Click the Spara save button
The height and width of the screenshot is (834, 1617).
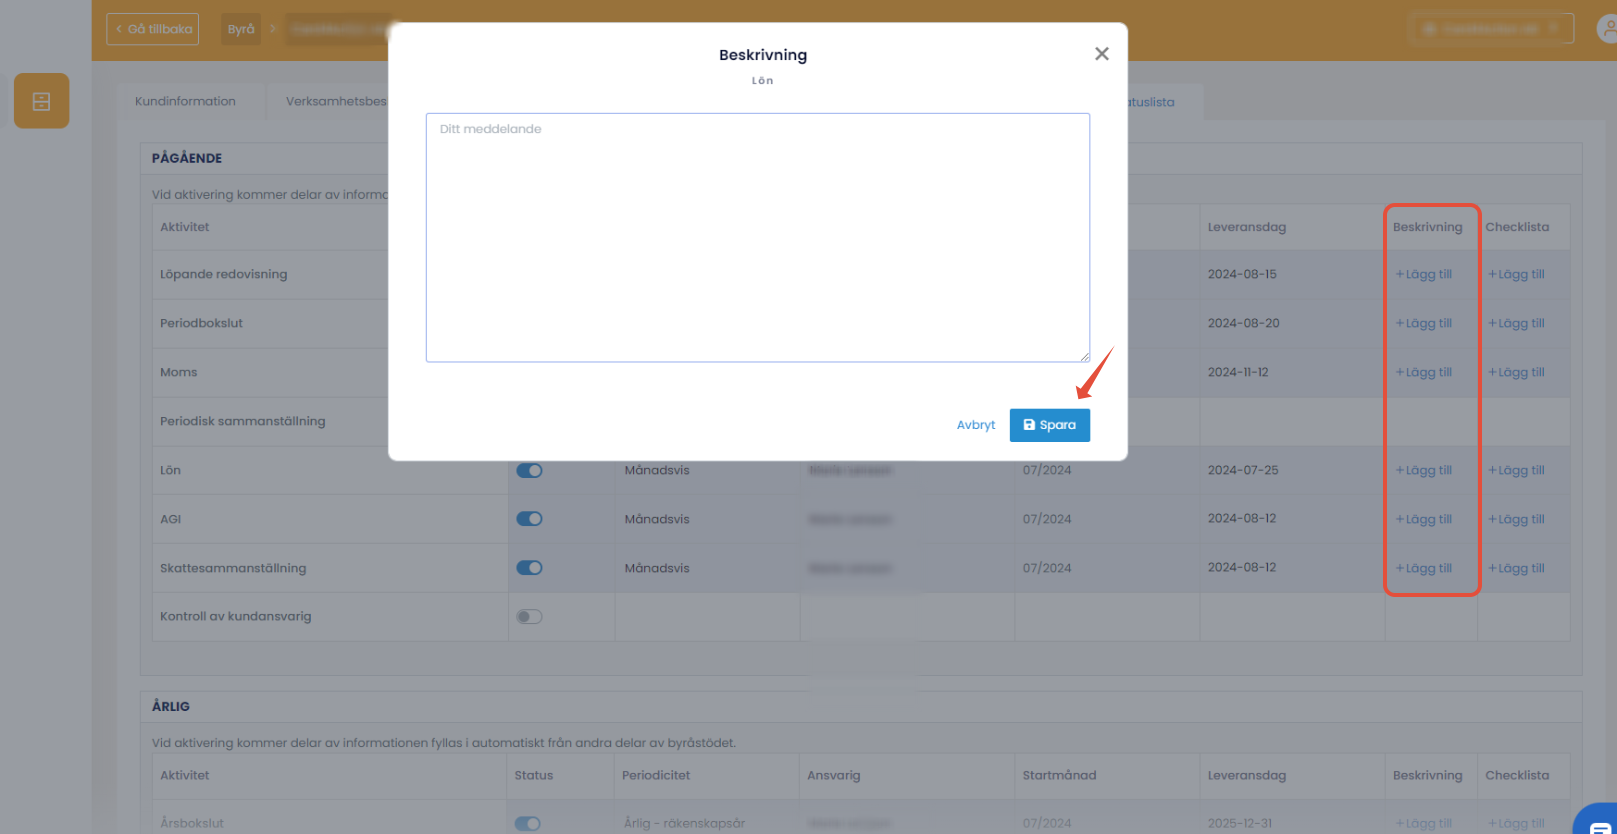1049,425
